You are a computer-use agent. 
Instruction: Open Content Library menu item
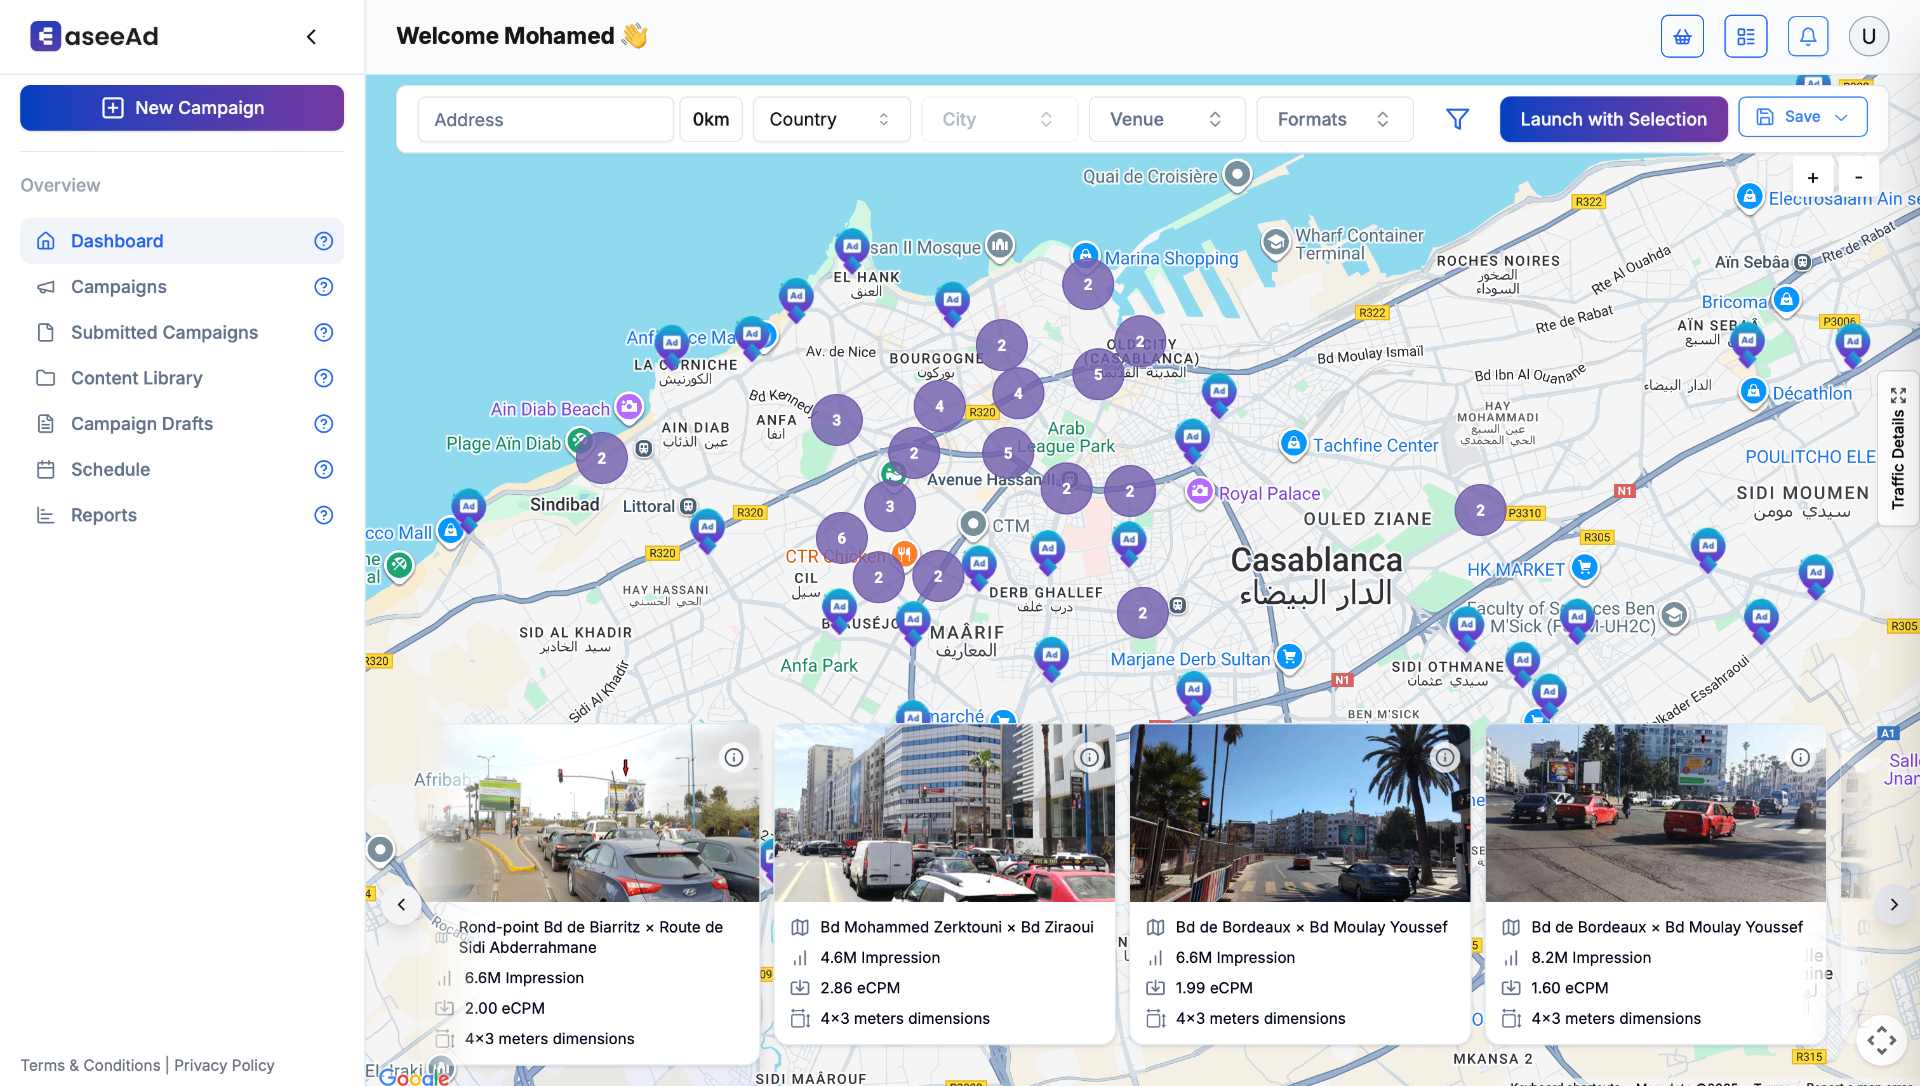136,378
